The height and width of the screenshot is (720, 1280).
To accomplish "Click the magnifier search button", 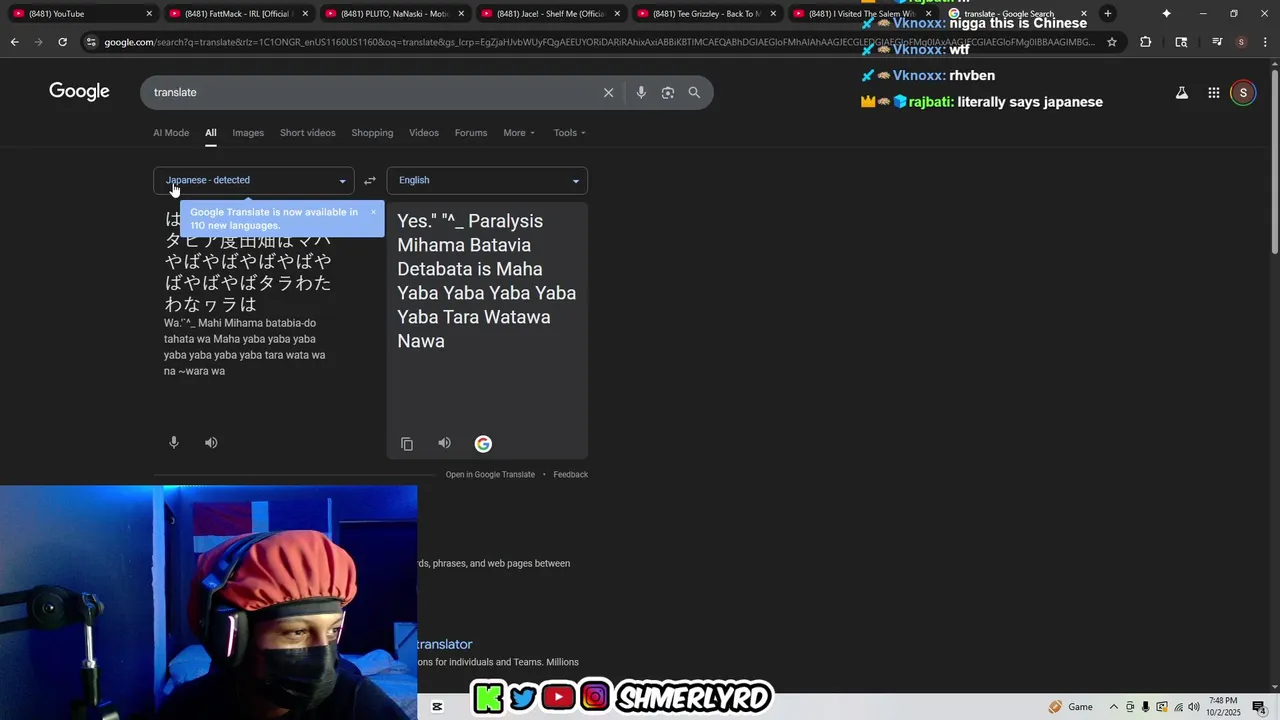I will click(x=694, y=92).
